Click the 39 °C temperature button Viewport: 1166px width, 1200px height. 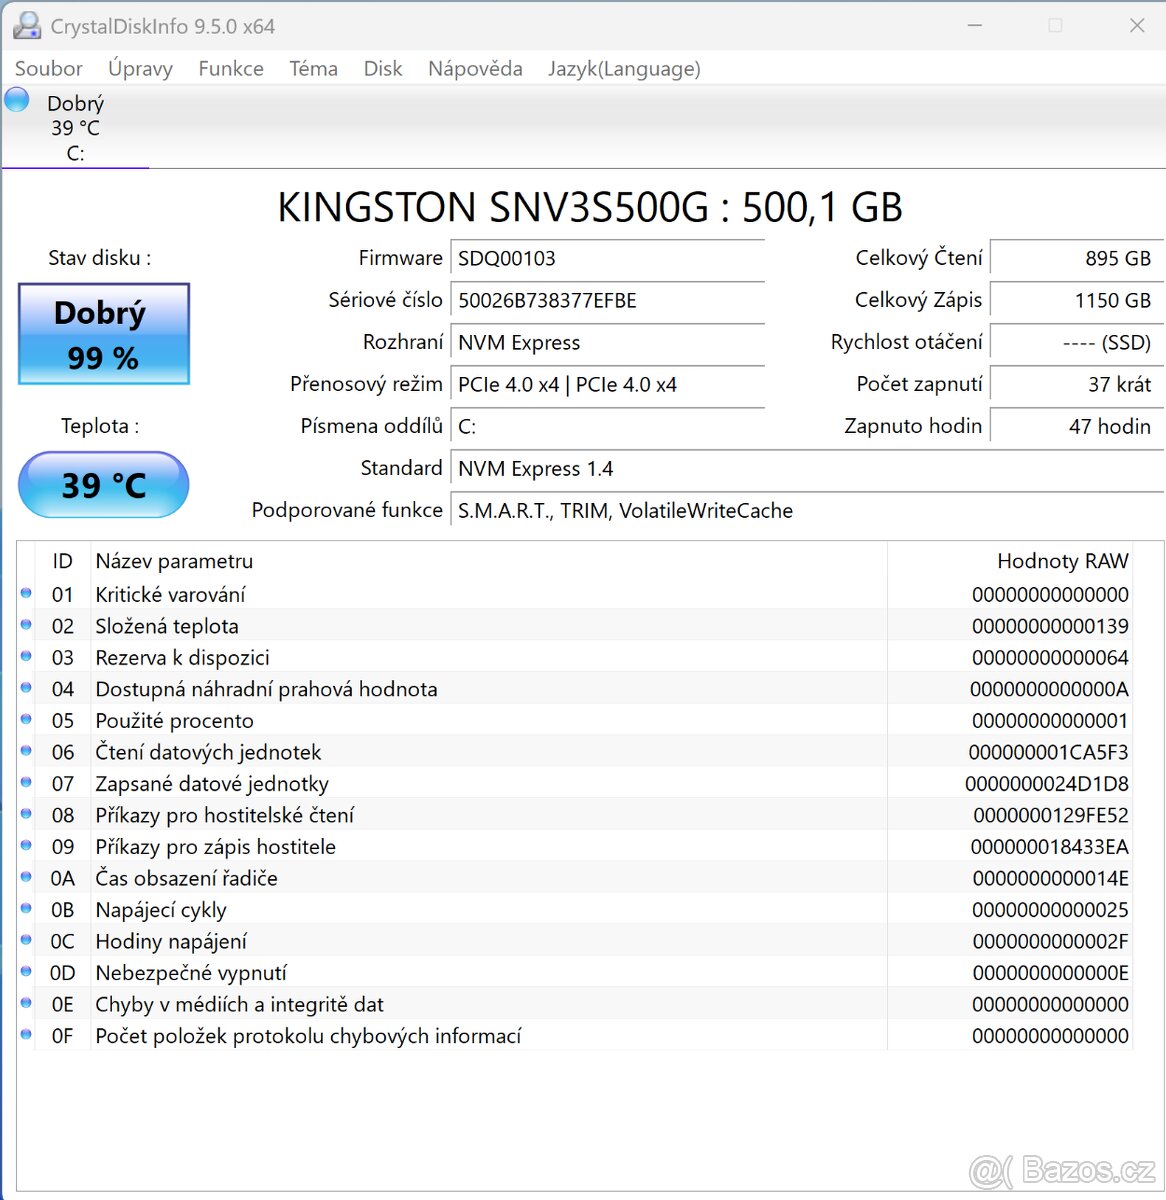pos(104,485)
